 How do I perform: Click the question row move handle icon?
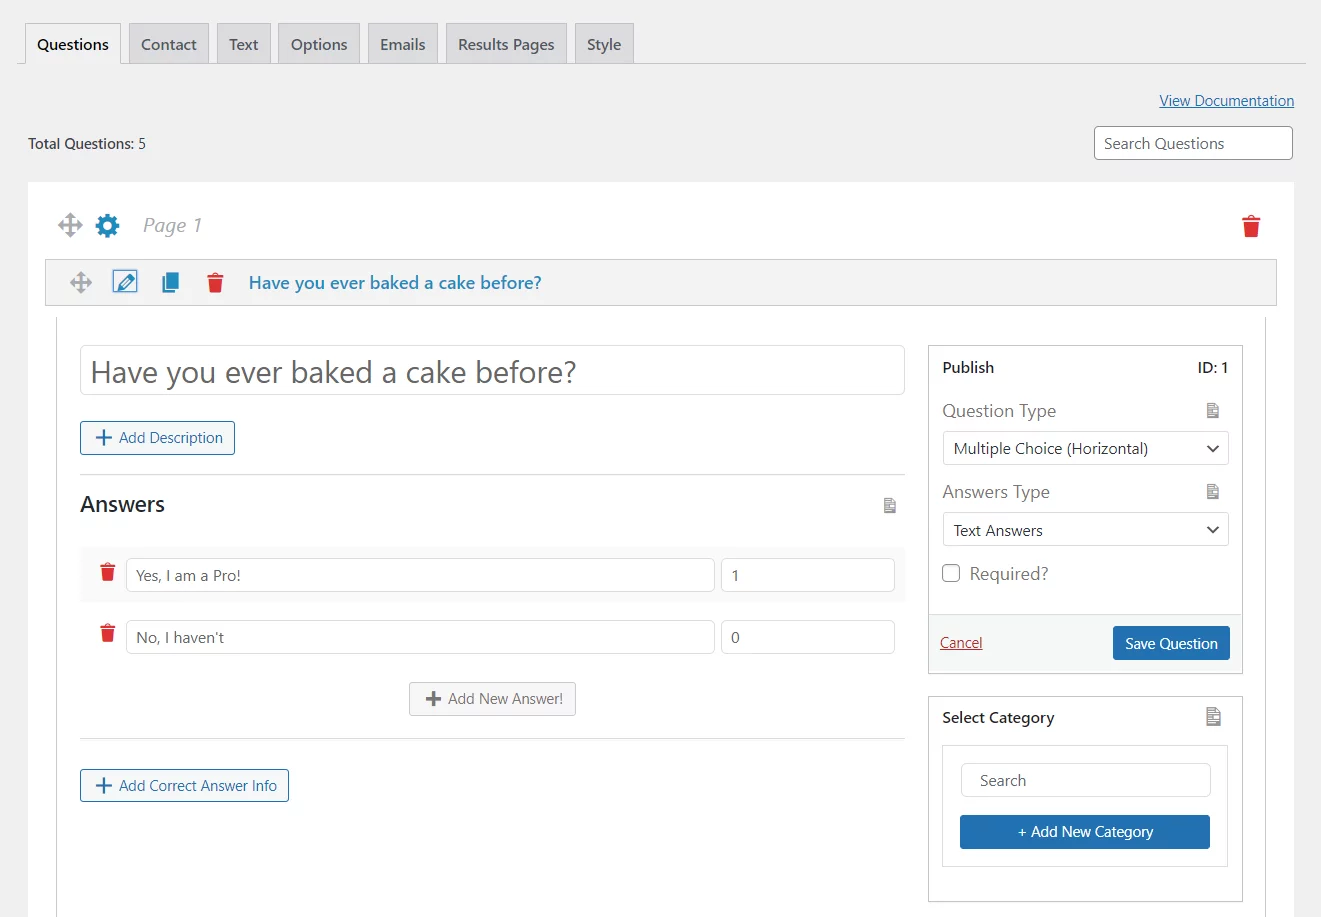(x=81, y=283)
